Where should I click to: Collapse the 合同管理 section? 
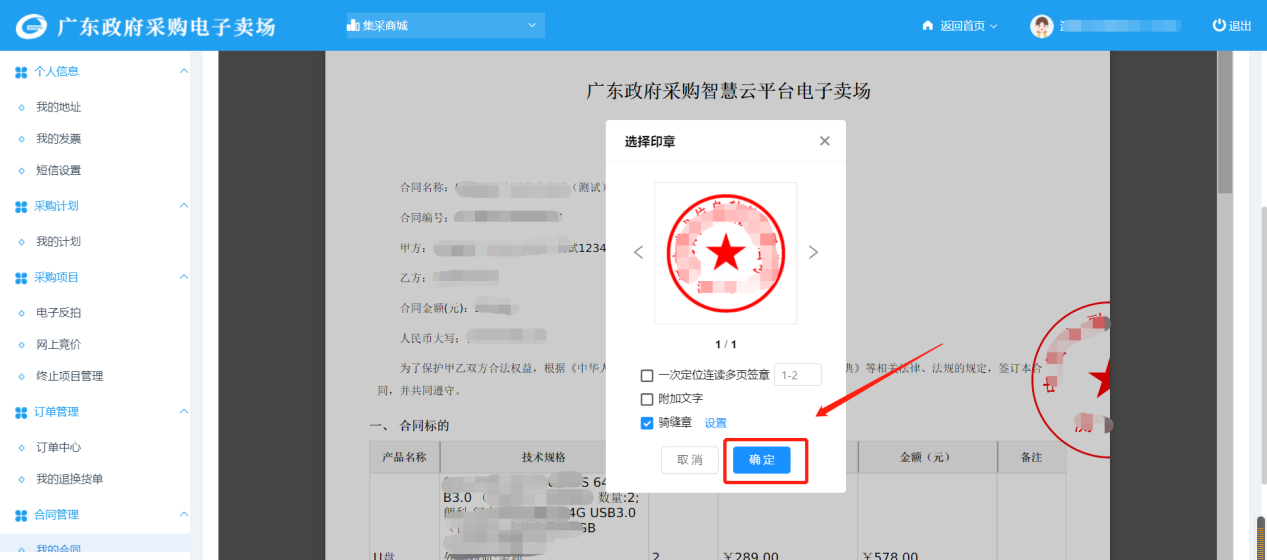(x=183, y=514)
